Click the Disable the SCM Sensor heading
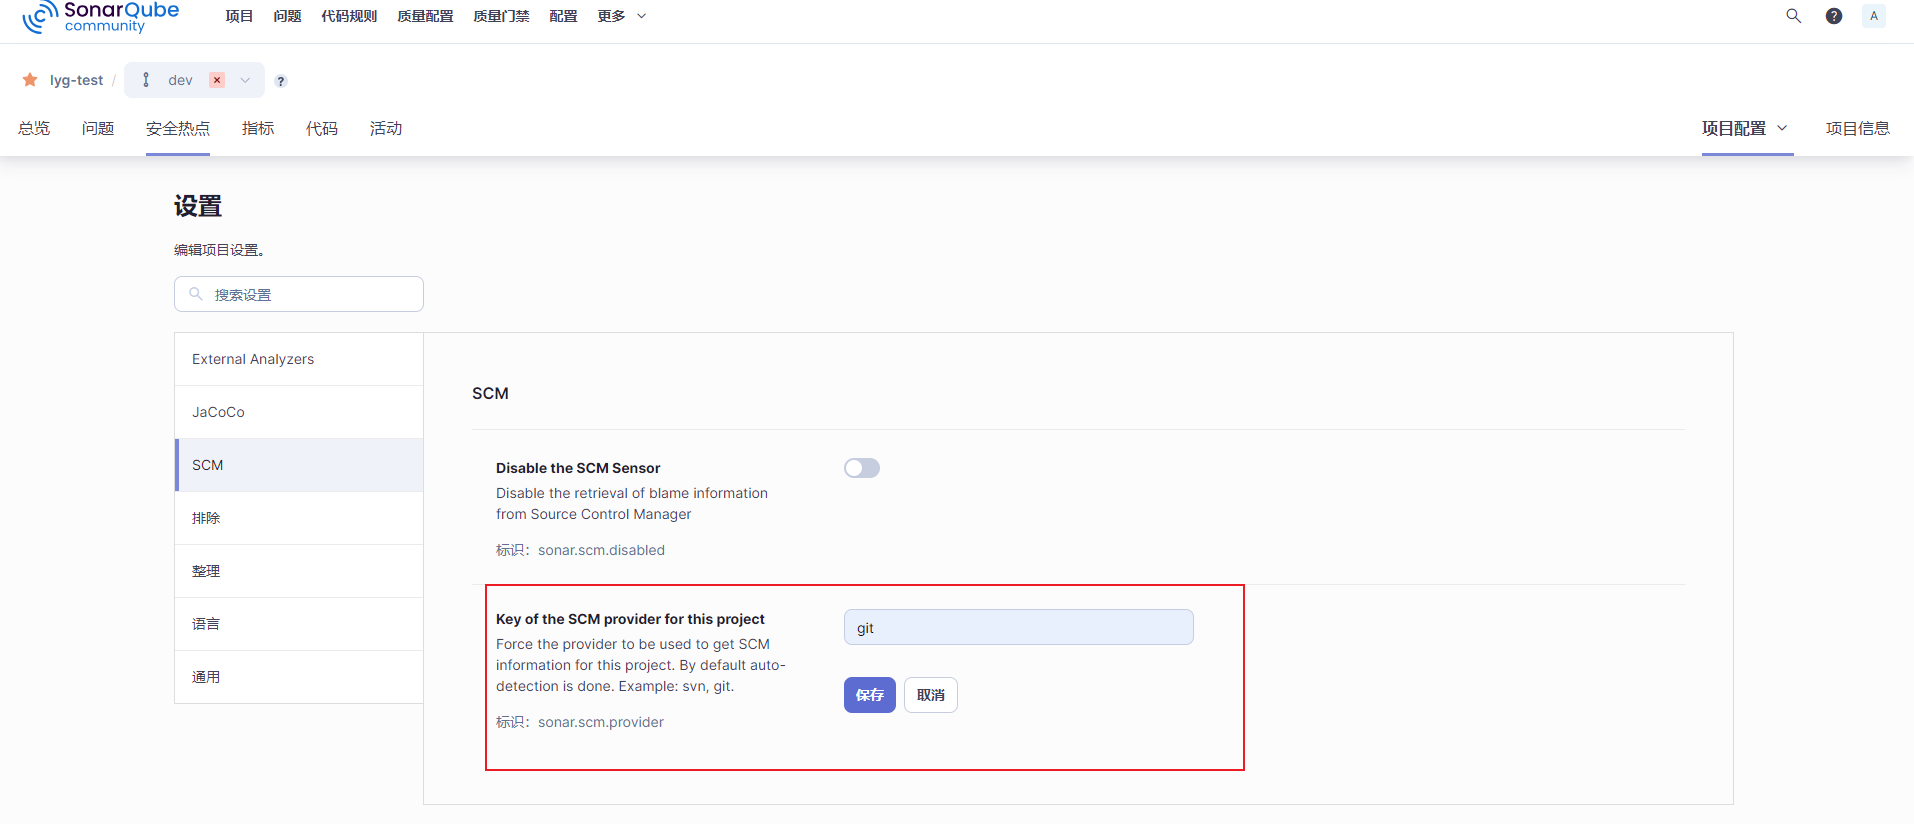This screenshot has height=824, width=1914. pyautogui.click(x=578, y=468)
